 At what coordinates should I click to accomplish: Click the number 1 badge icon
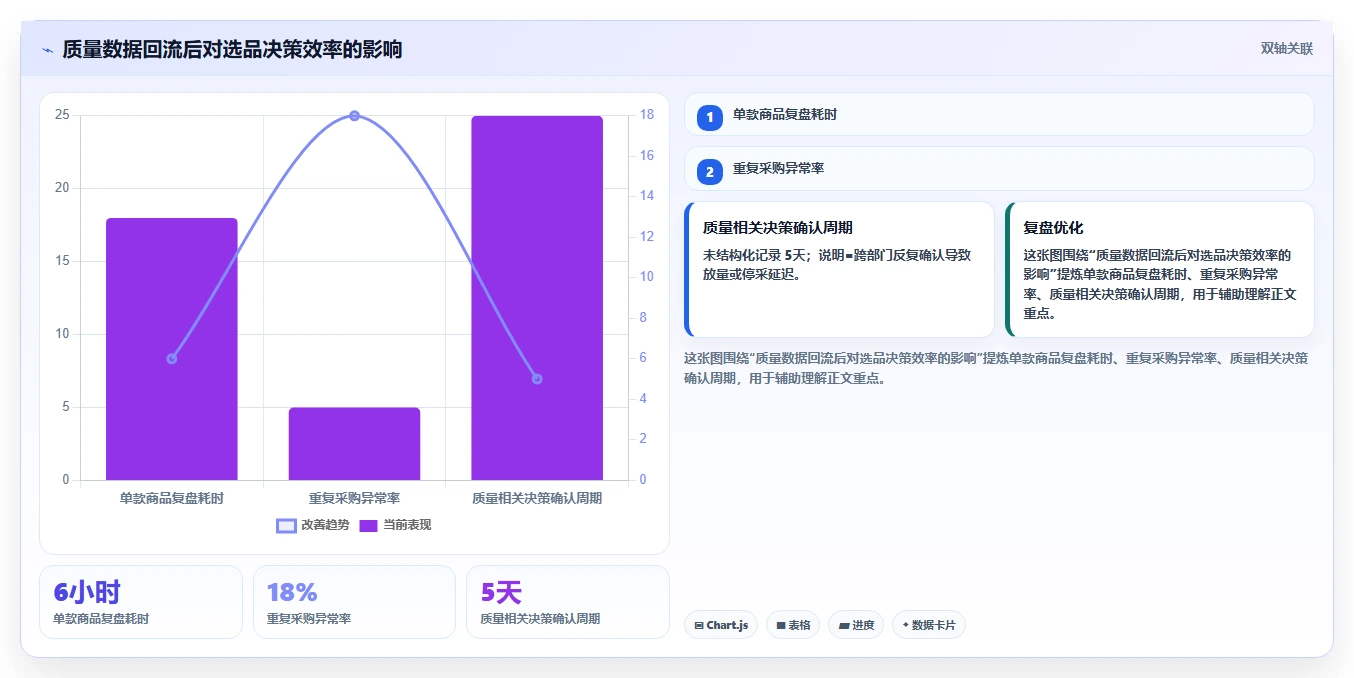click(710, 117)
